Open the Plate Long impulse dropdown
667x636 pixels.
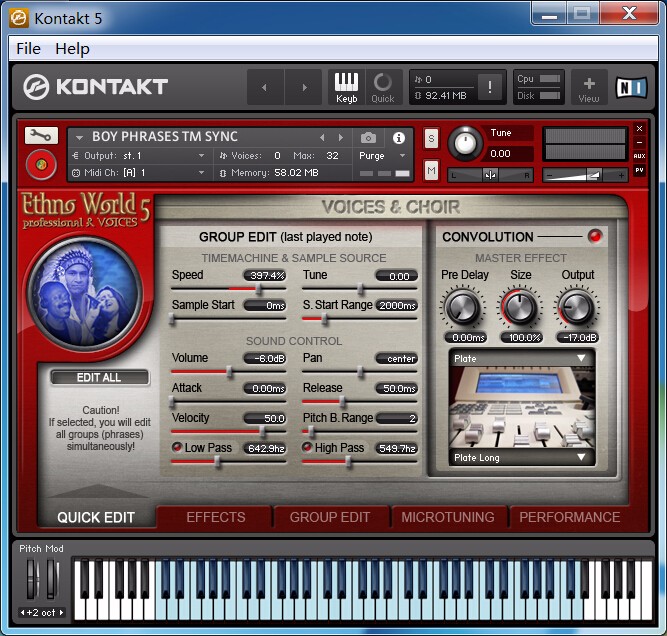[x=522, y=458]
